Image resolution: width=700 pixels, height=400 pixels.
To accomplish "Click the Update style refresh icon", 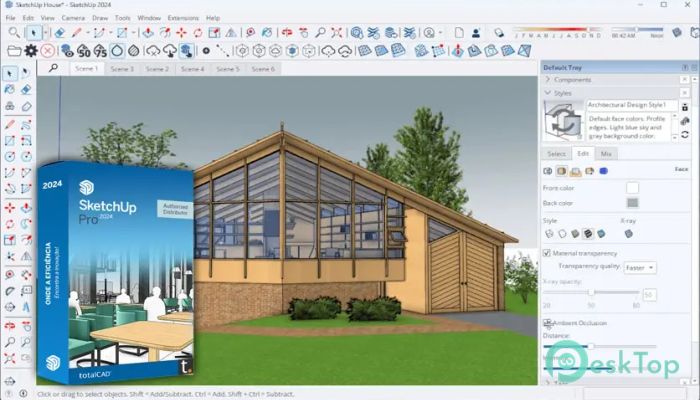I will 685,135.
